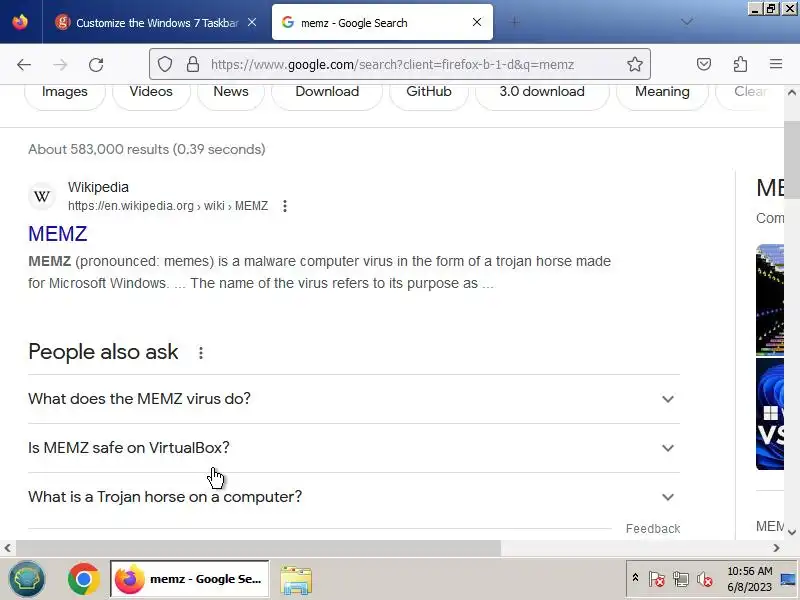Screen dimensions: 800x600
Task: Select the memz - Google Search tab
Action: point(382,22)
